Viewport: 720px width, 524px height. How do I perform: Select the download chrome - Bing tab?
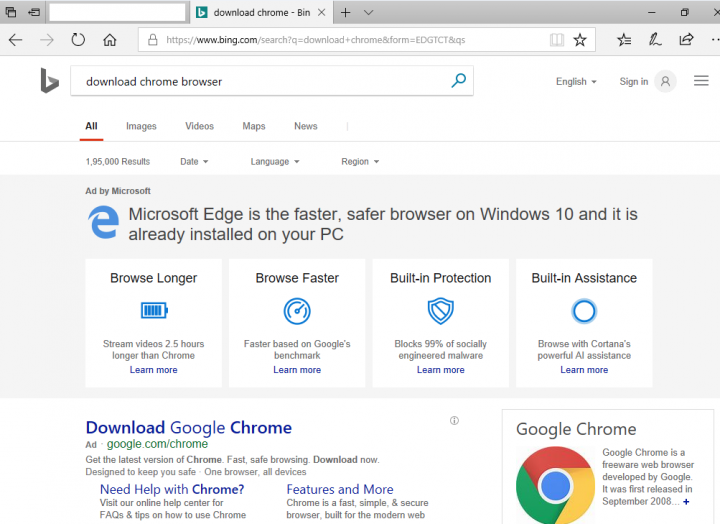coord(261,12)
